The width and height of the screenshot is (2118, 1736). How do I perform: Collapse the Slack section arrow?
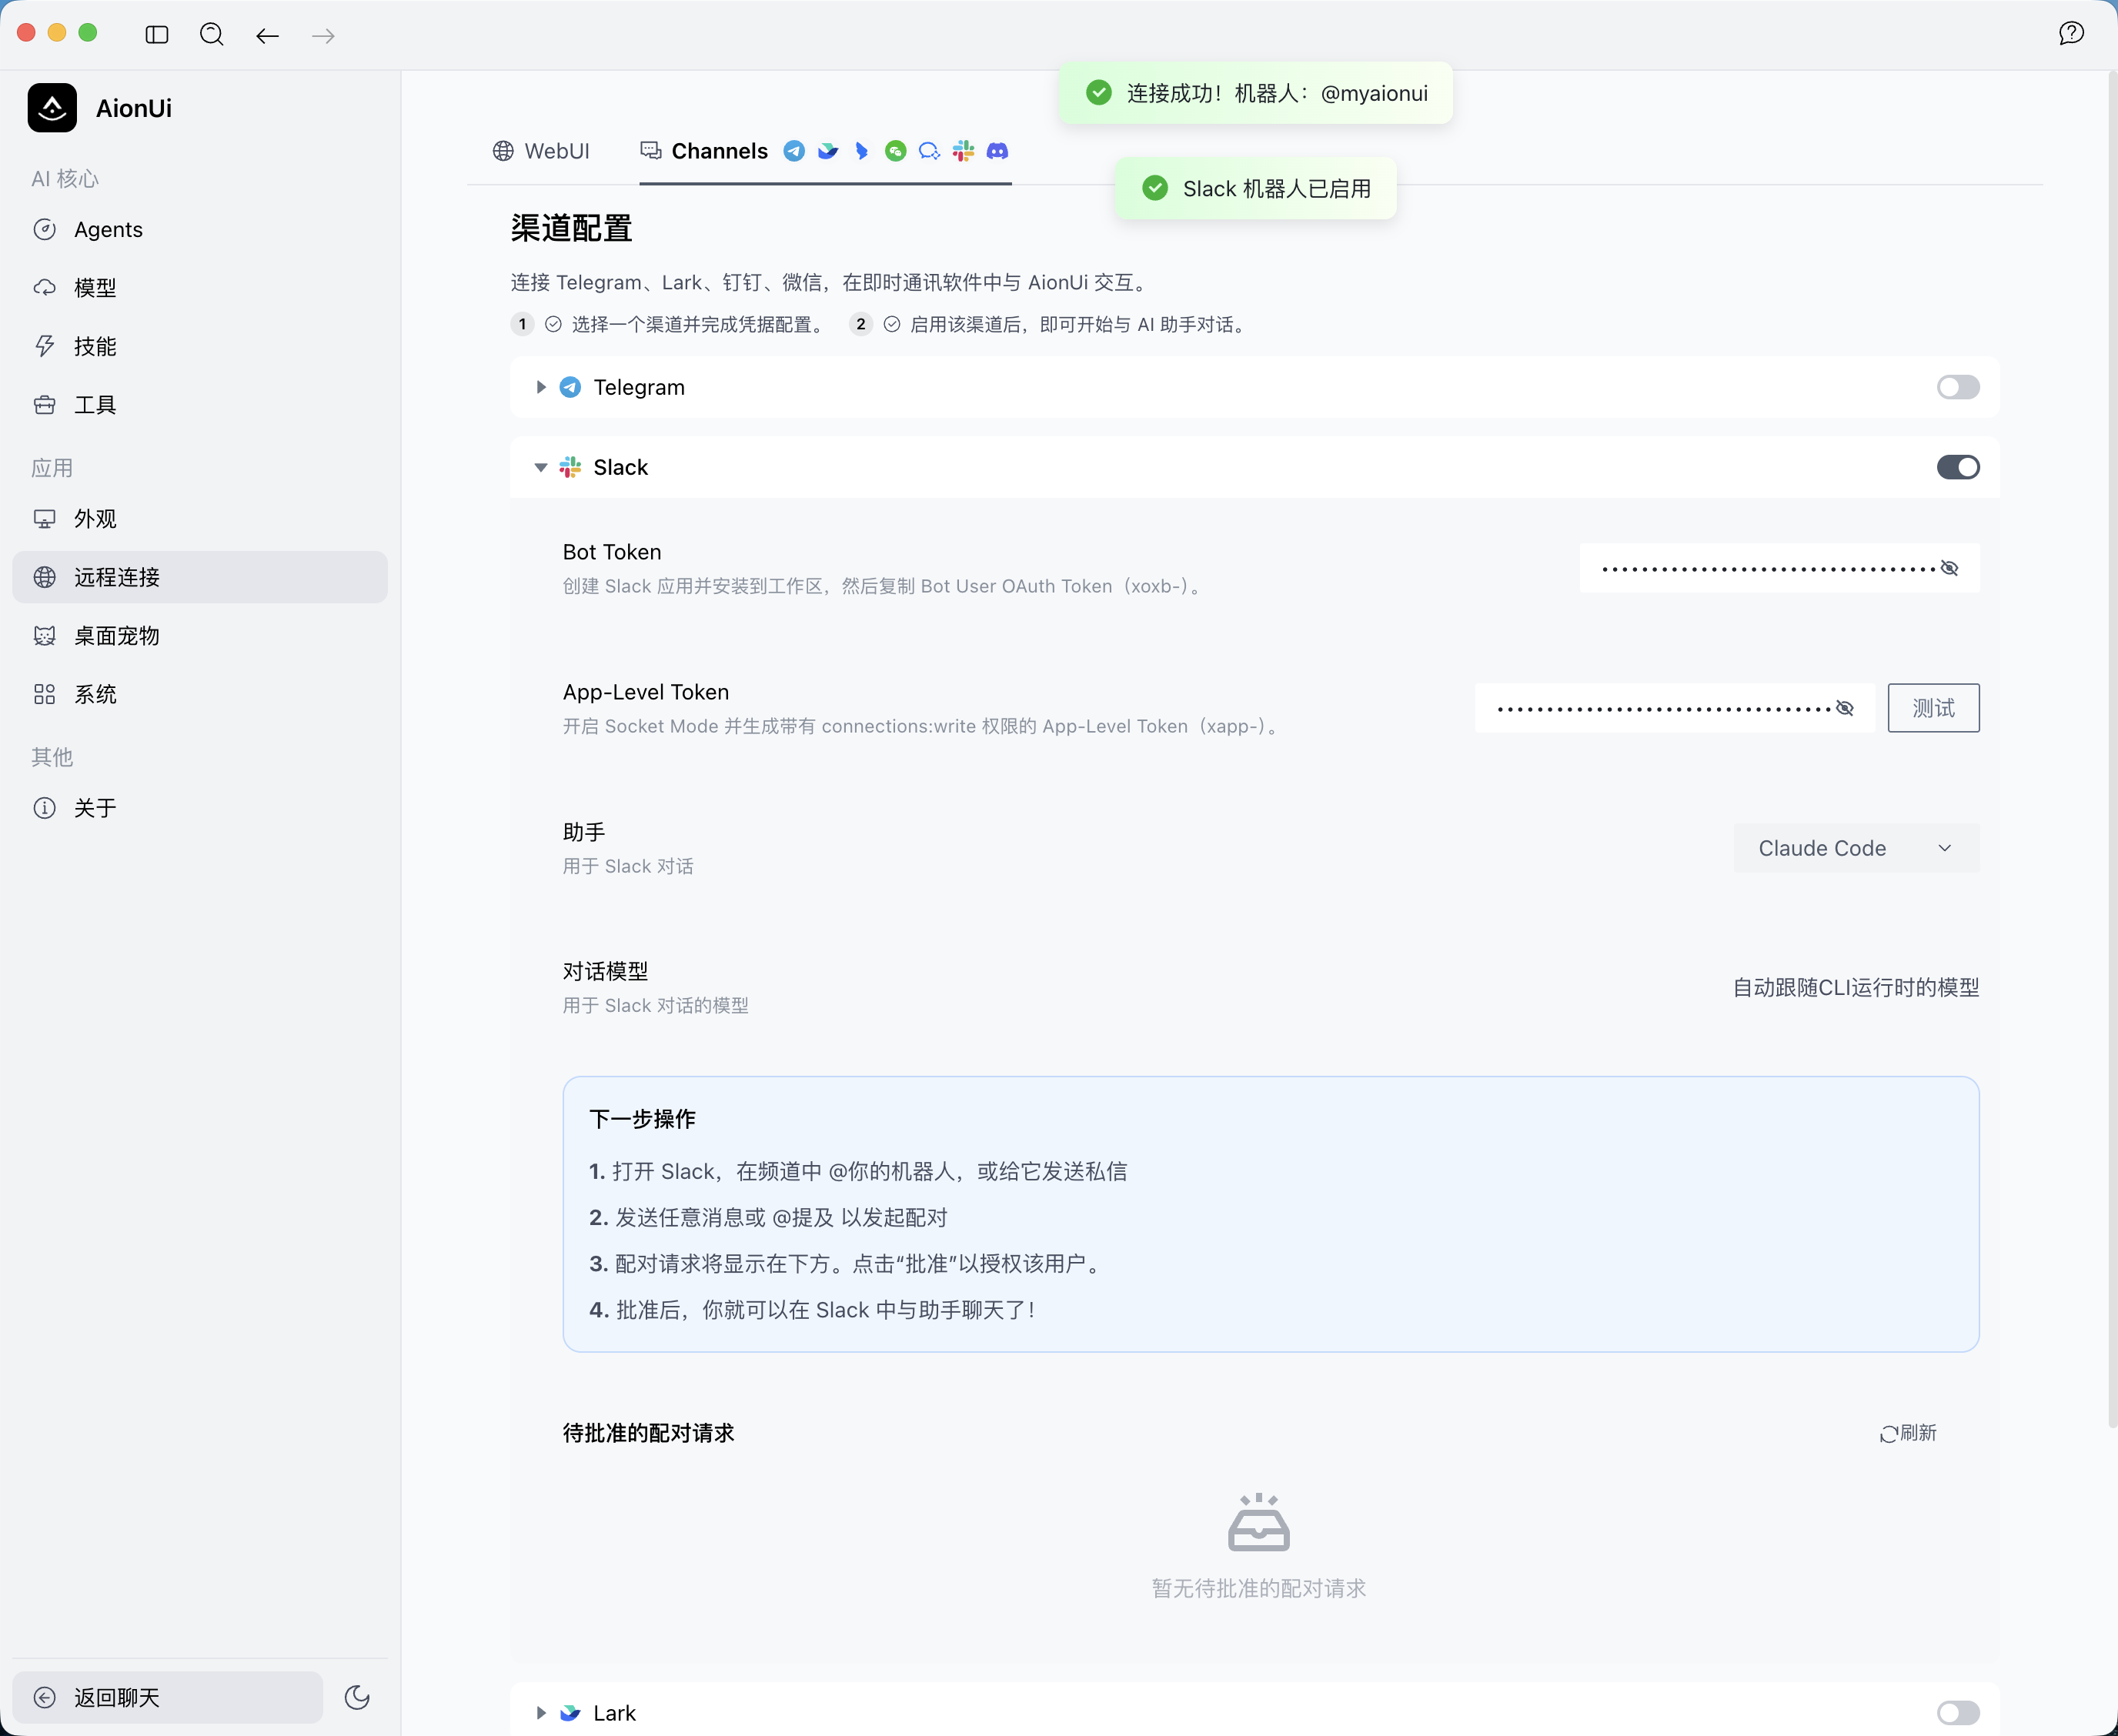click(x=540, y=467)
